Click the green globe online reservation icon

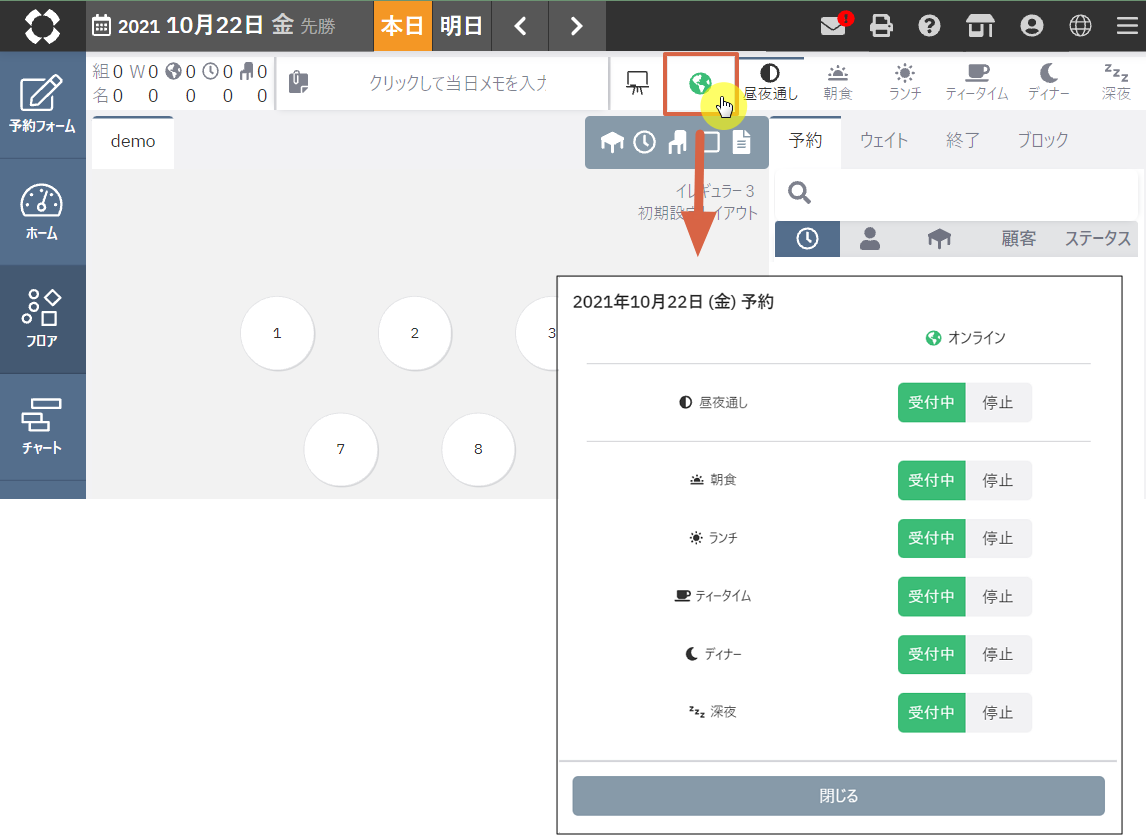click(700, 84)
